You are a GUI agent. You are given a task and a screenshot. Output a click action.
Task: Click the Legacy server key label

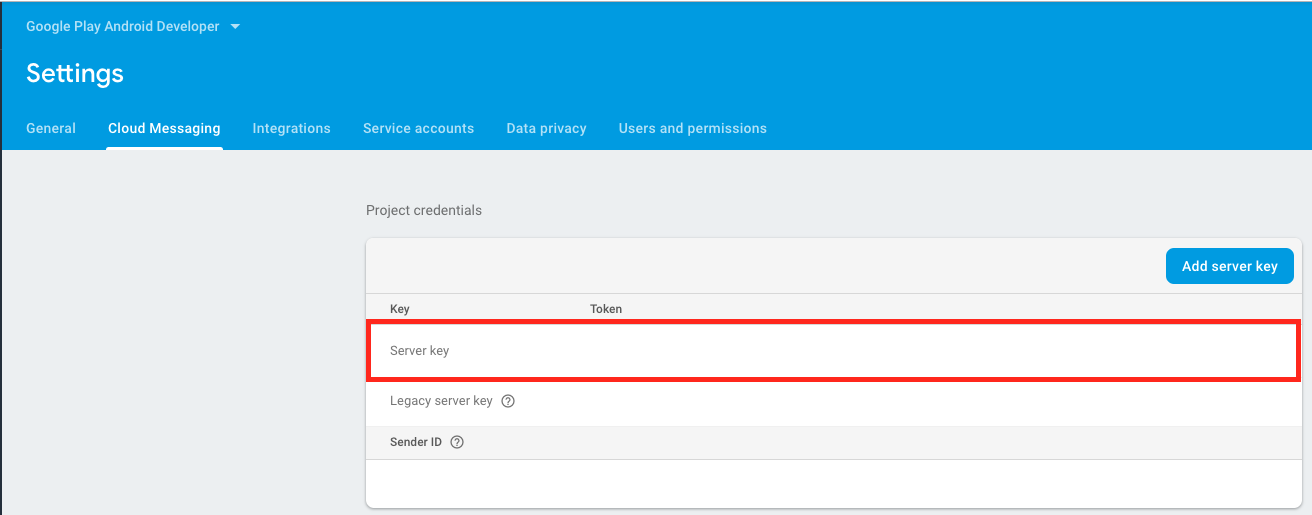(x=441, y=401)
